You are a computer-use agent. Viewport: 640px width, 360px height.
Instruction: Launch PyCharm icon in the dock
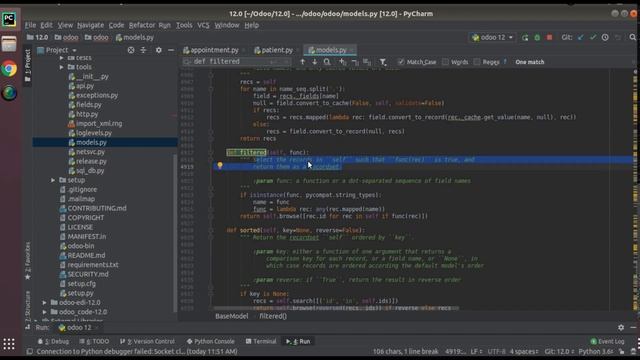(9, 19)
